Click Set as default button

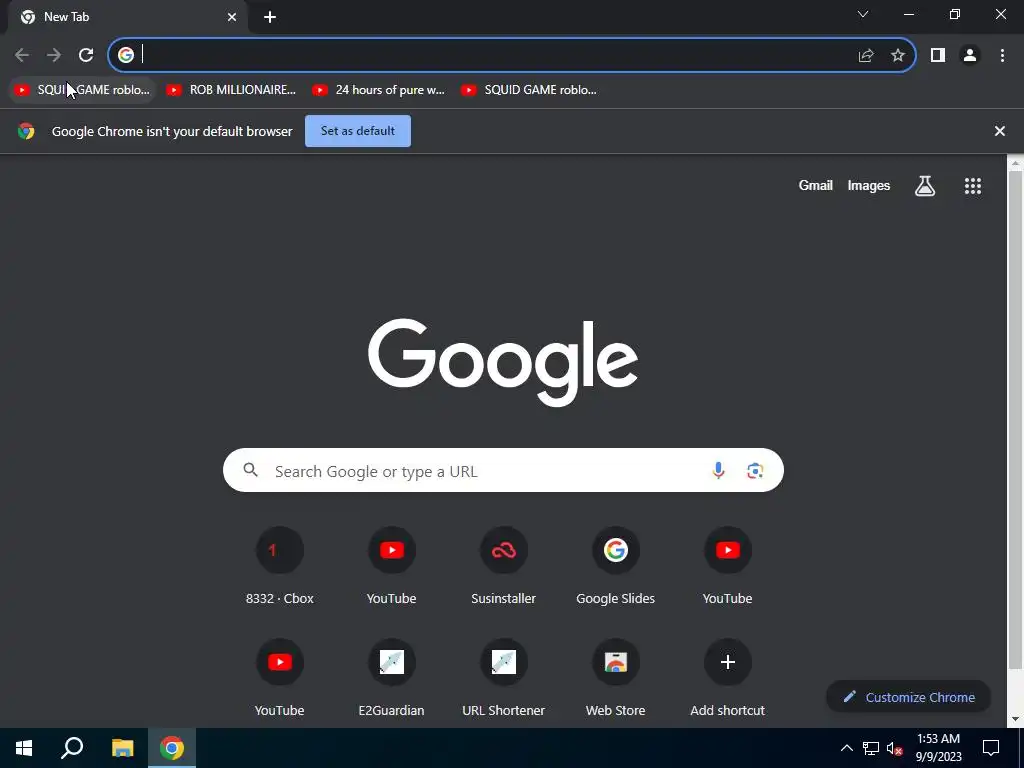[x=358, y=131]
